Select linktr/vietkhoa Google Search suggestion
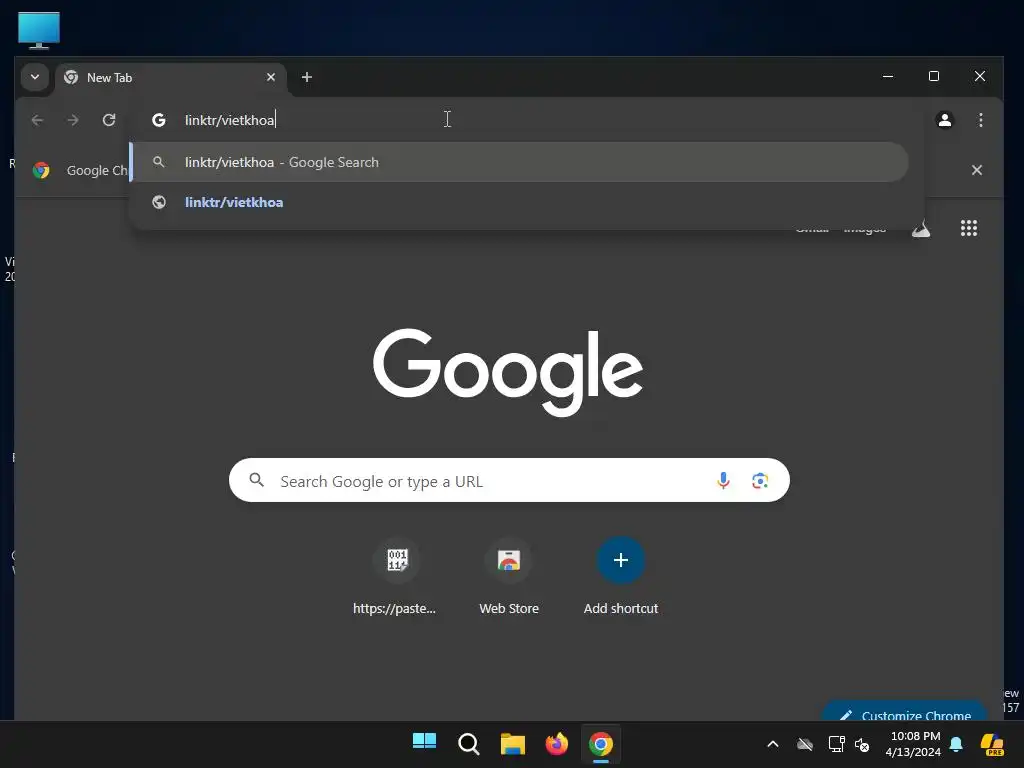Image resolution: width=1024 pixels, height=768 pixels. 519,162
